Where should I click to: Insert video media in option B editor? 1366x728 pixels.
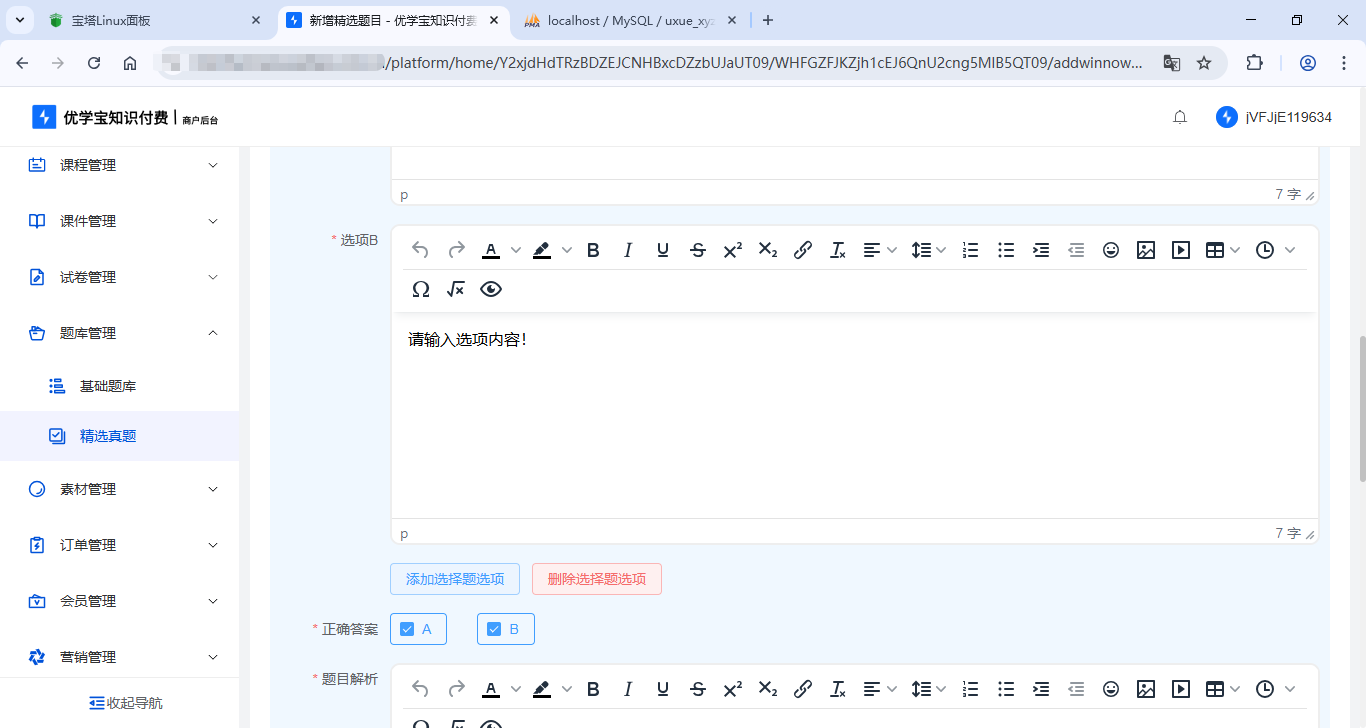click(1181, 250)
